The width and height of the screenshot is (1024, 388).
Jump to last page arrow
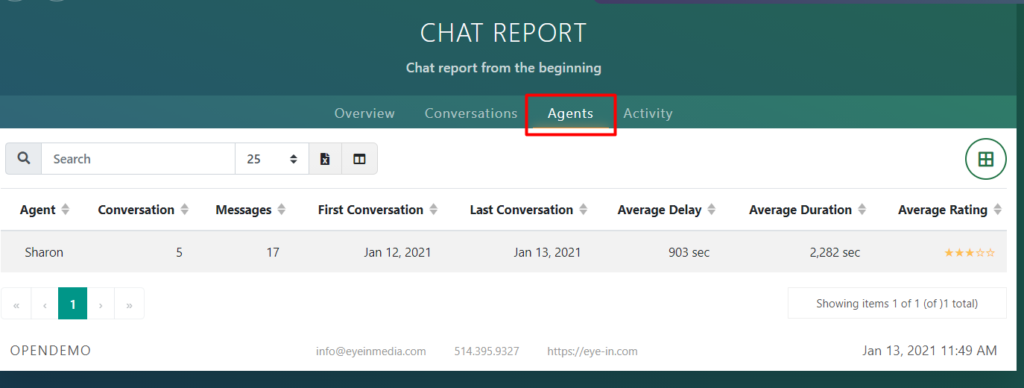tap(129, 304)
